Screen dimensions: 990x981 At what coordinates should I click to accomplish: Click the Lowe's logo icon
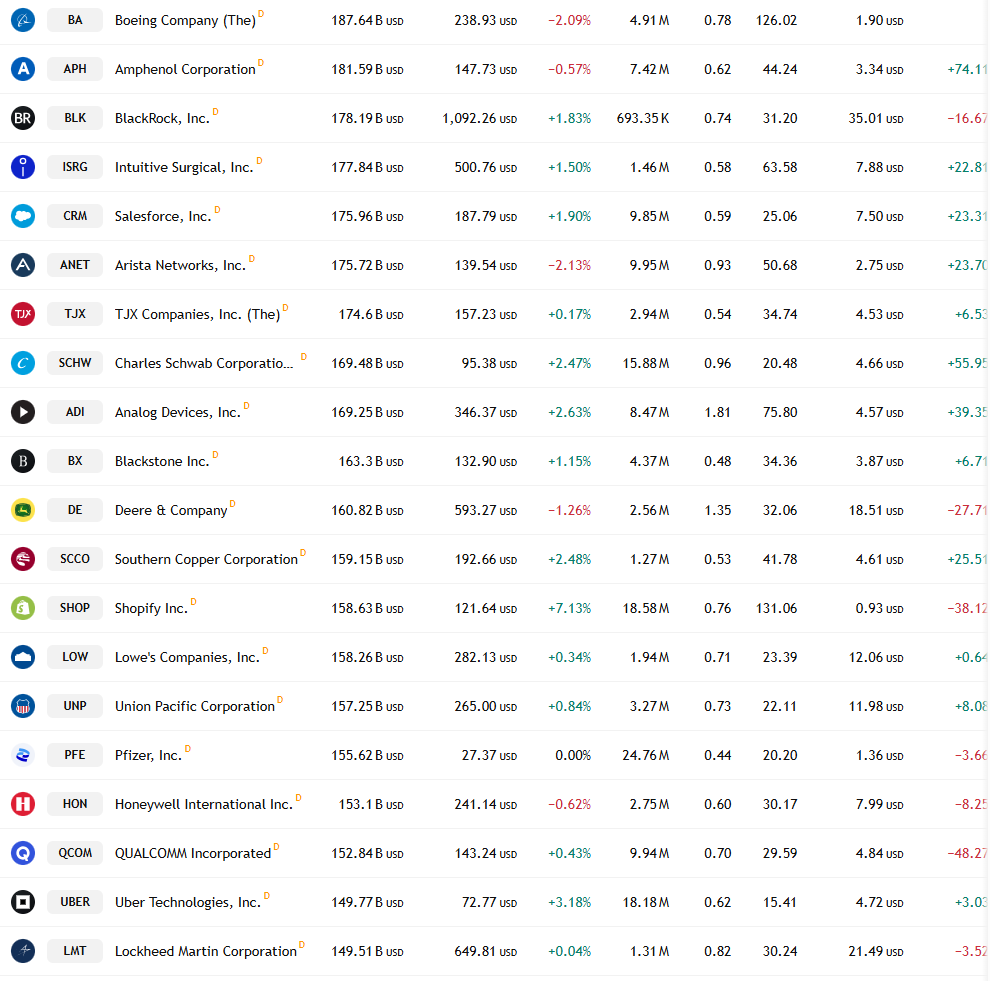[23, 657]
